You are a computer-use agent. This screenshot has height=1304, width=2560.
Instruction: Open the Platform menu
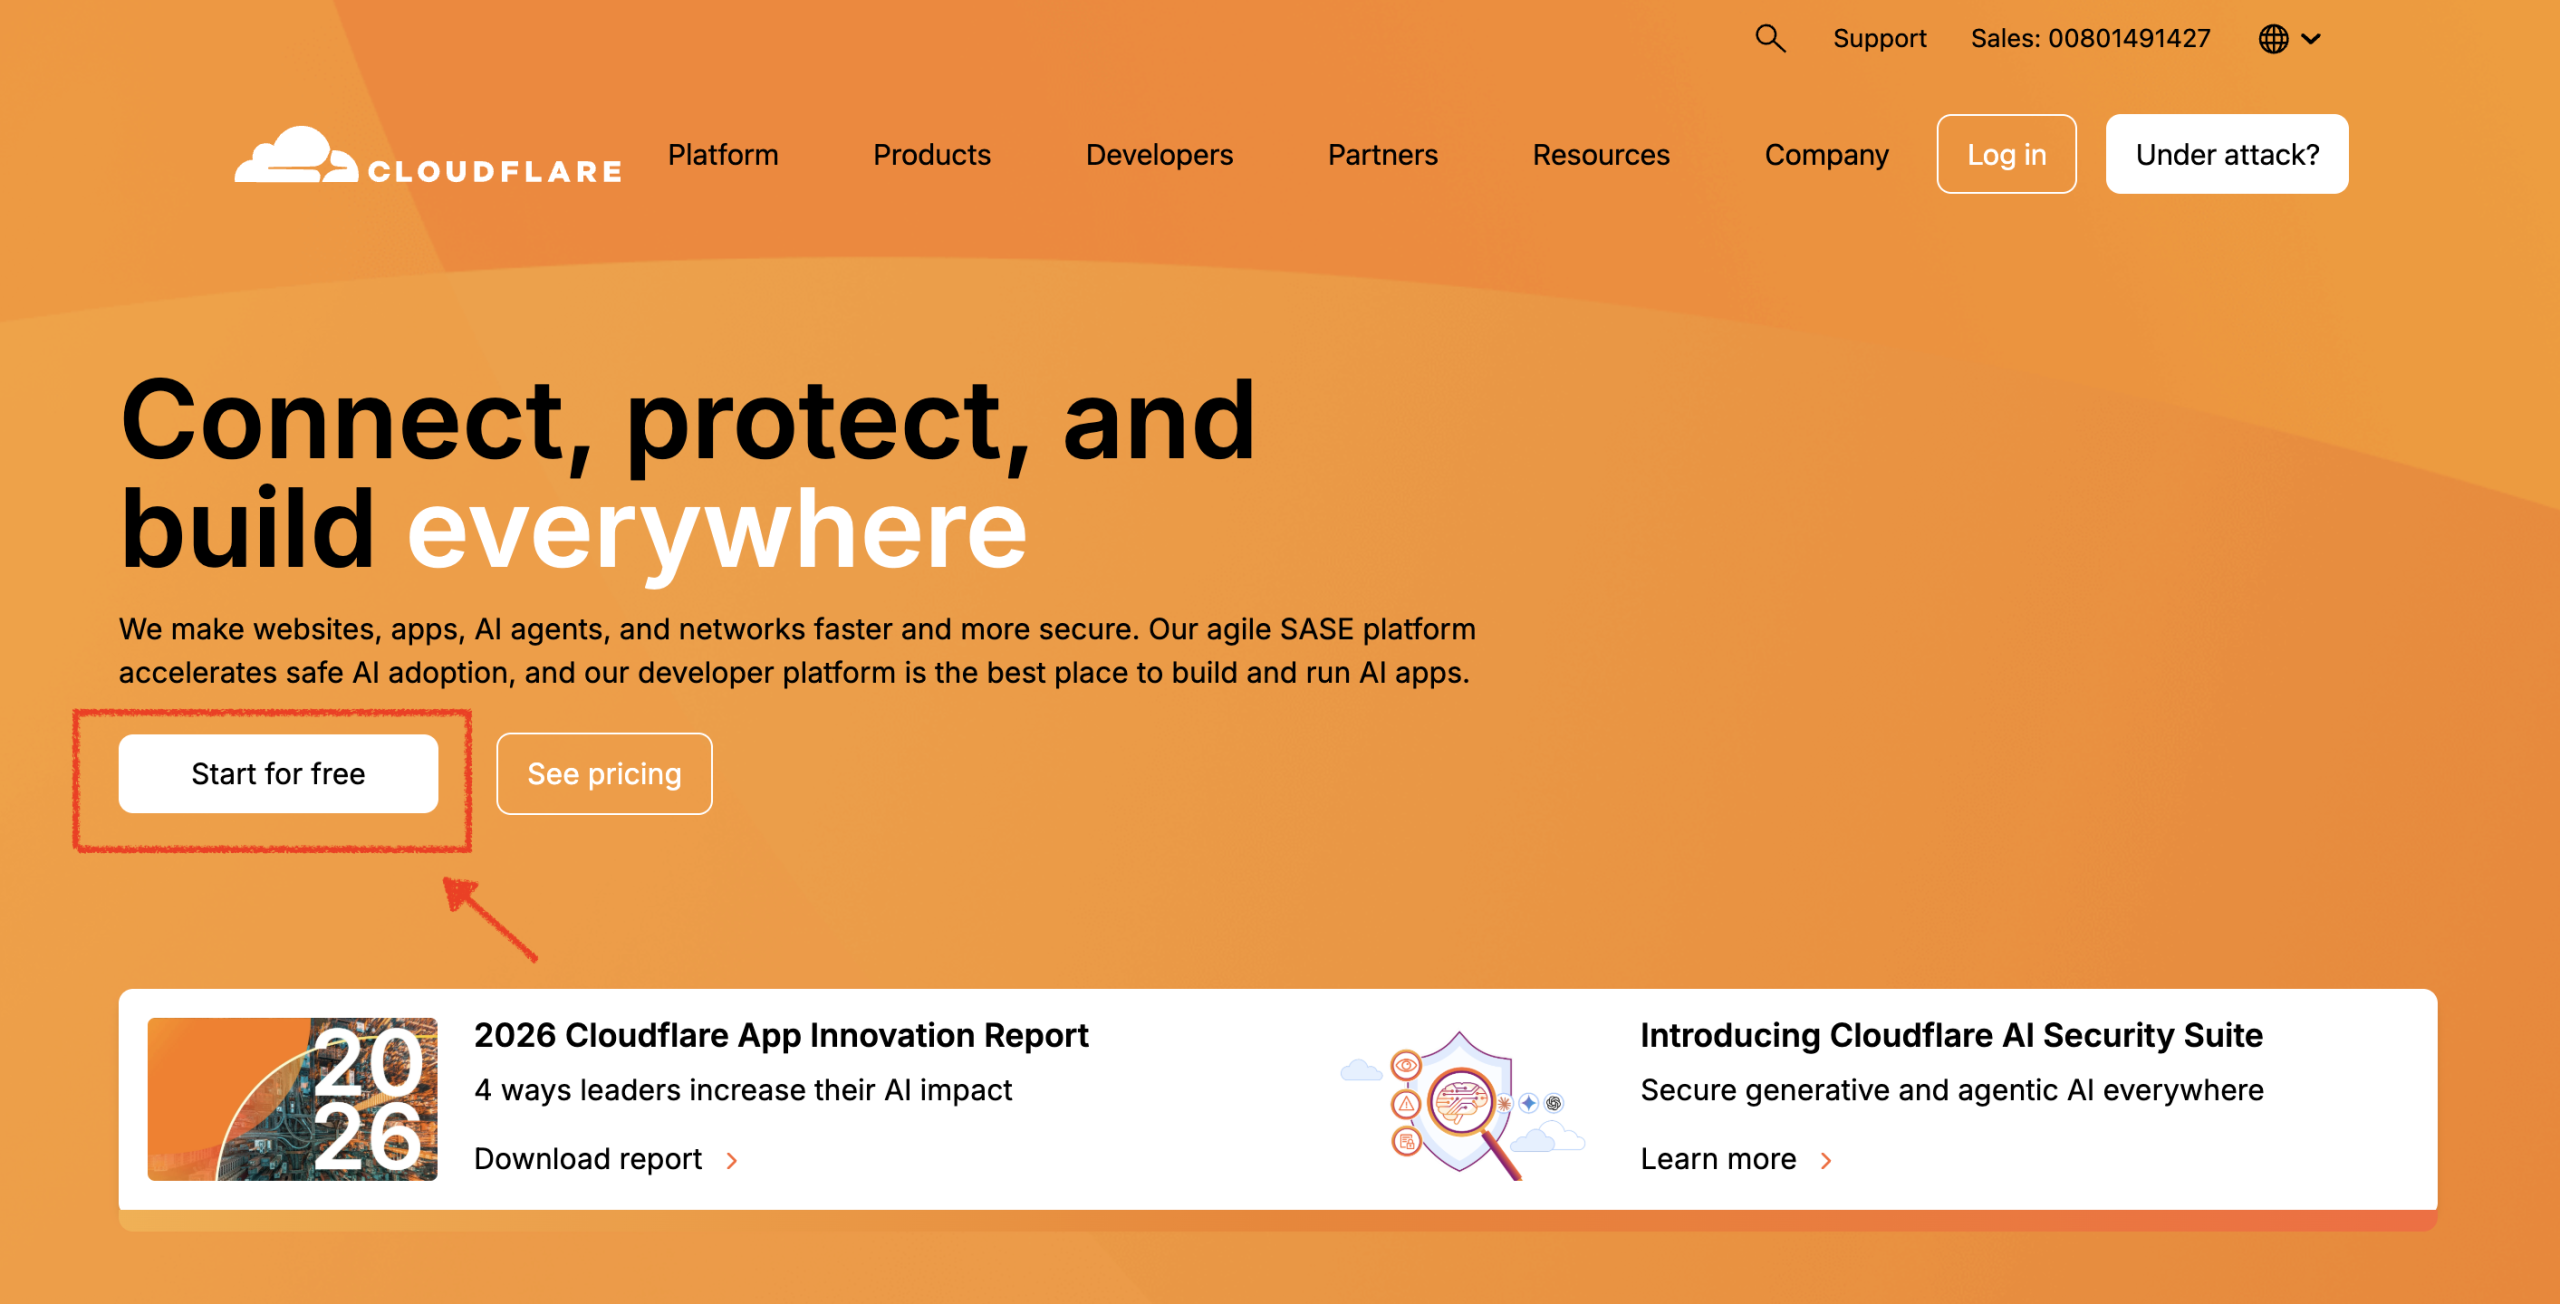click(x=722, y=155)
